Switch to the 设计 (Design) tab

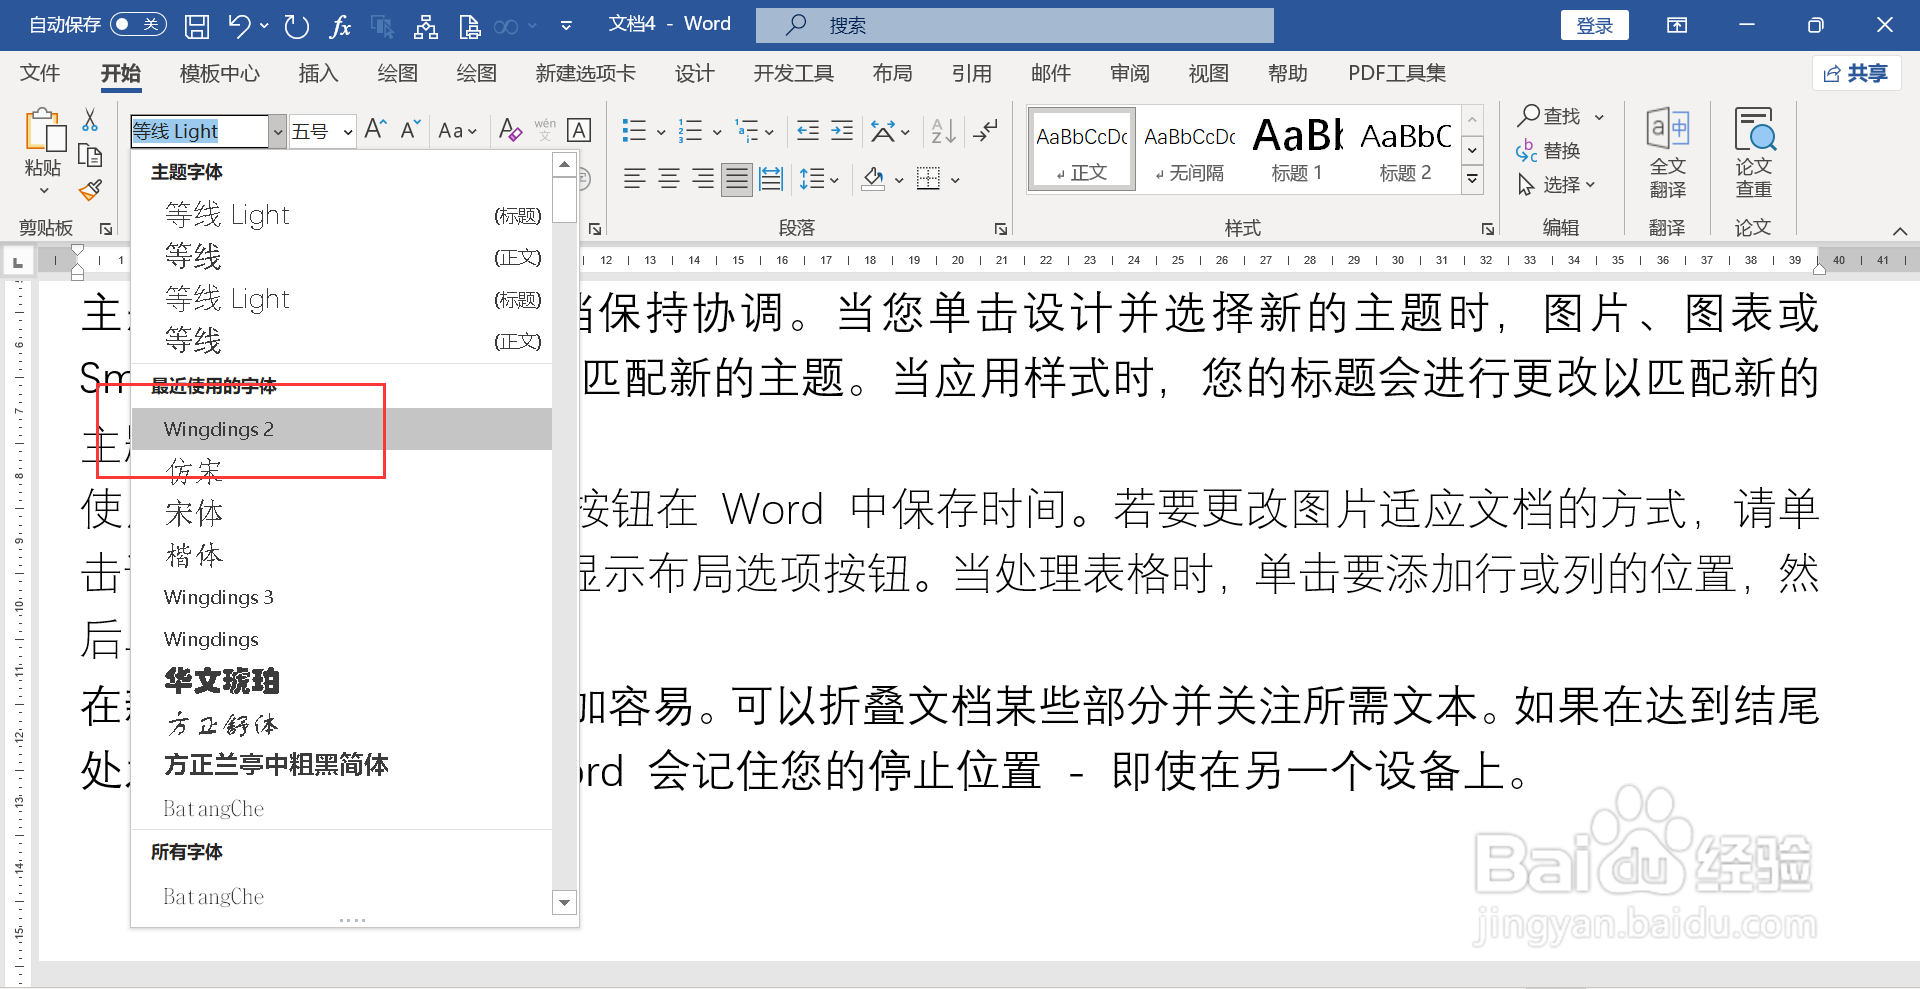(x=694, y=73)
